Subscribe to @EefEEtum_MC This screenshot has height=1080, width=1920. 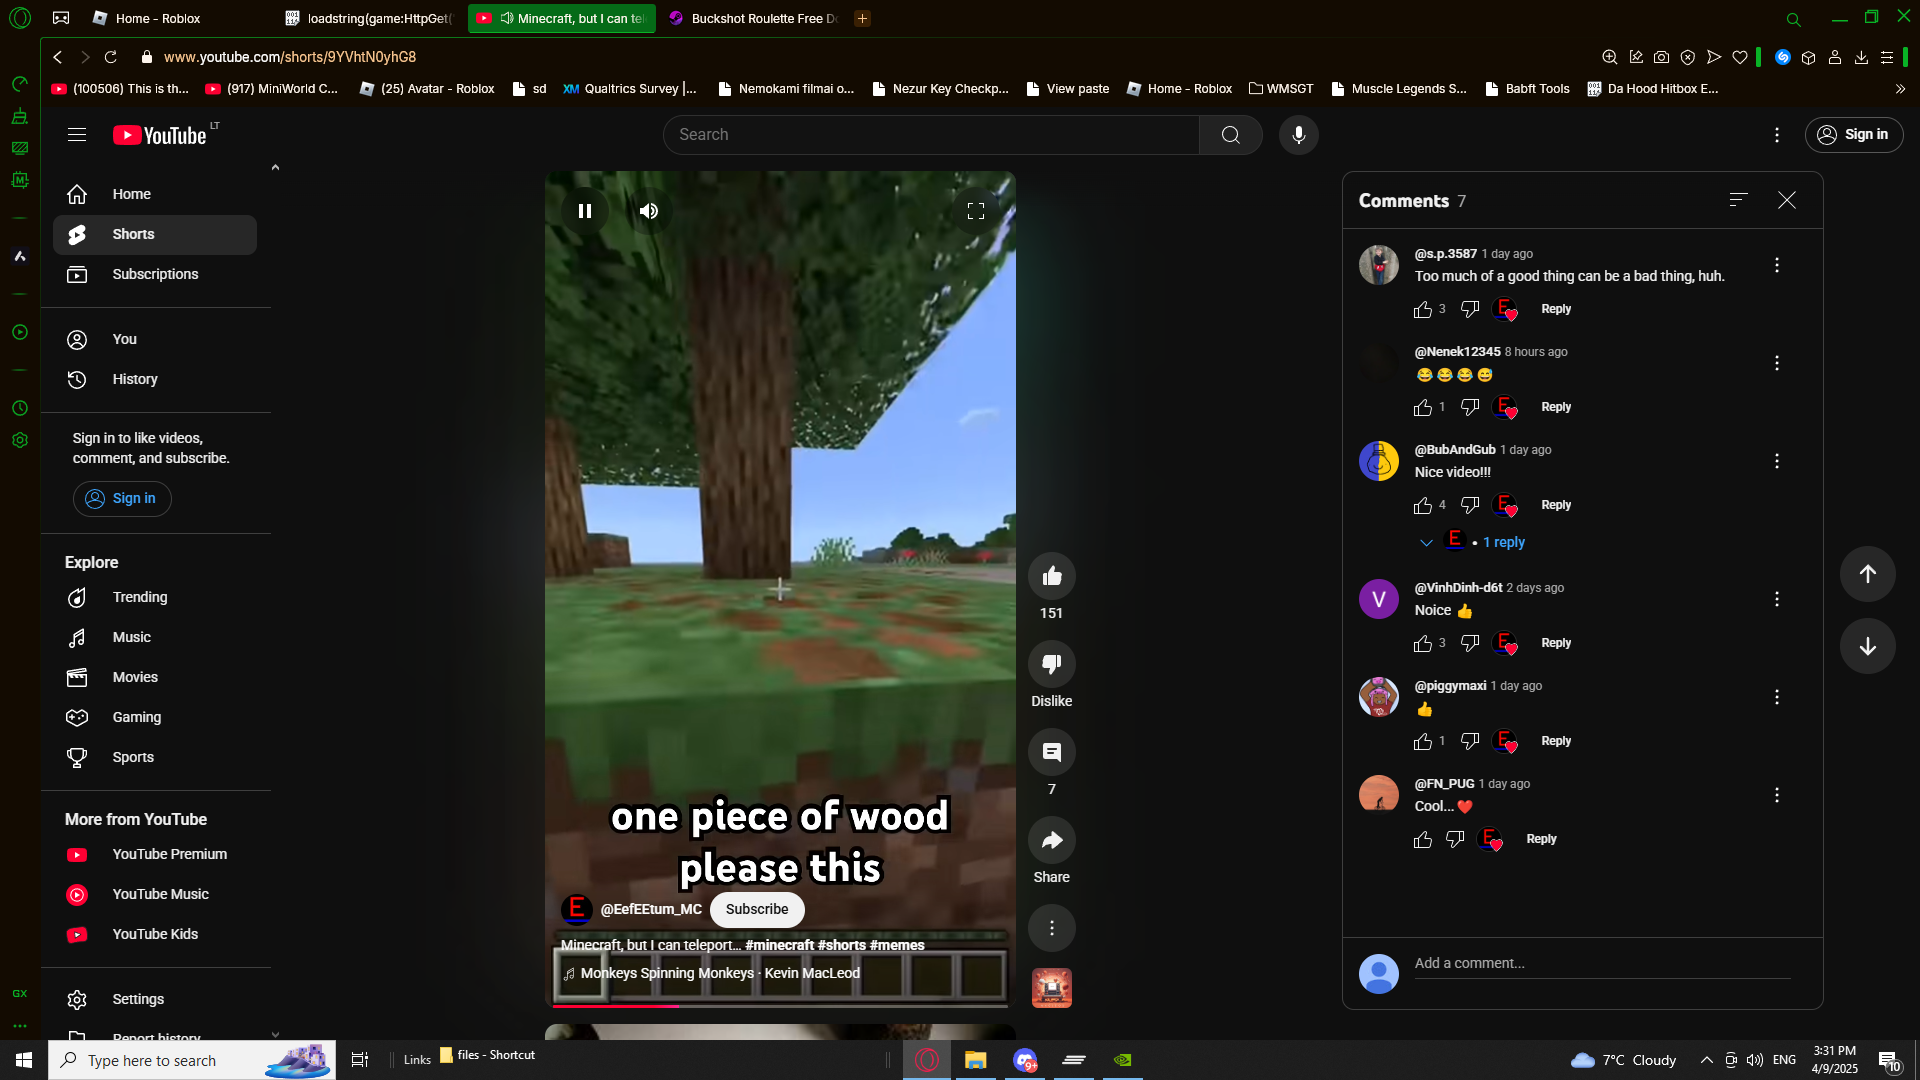[x=757, y=909]
